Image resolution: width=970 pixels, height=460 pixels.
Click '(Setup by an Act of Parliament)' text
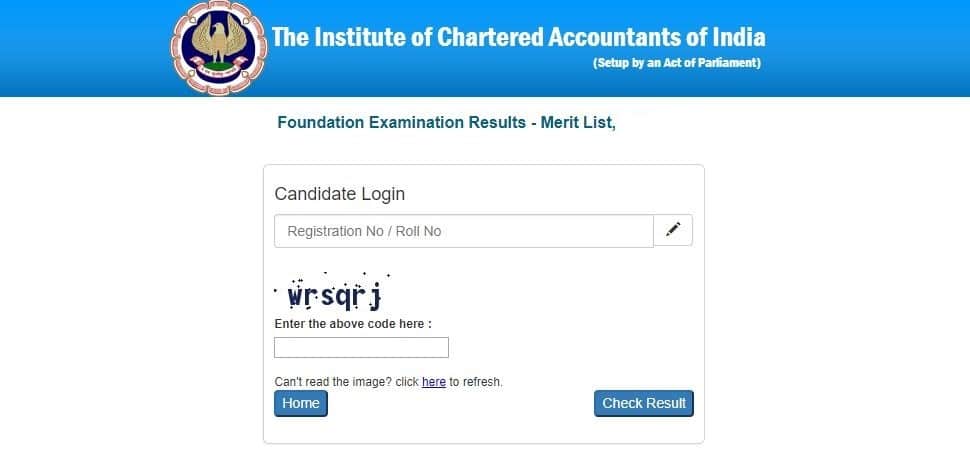point(677,63)
